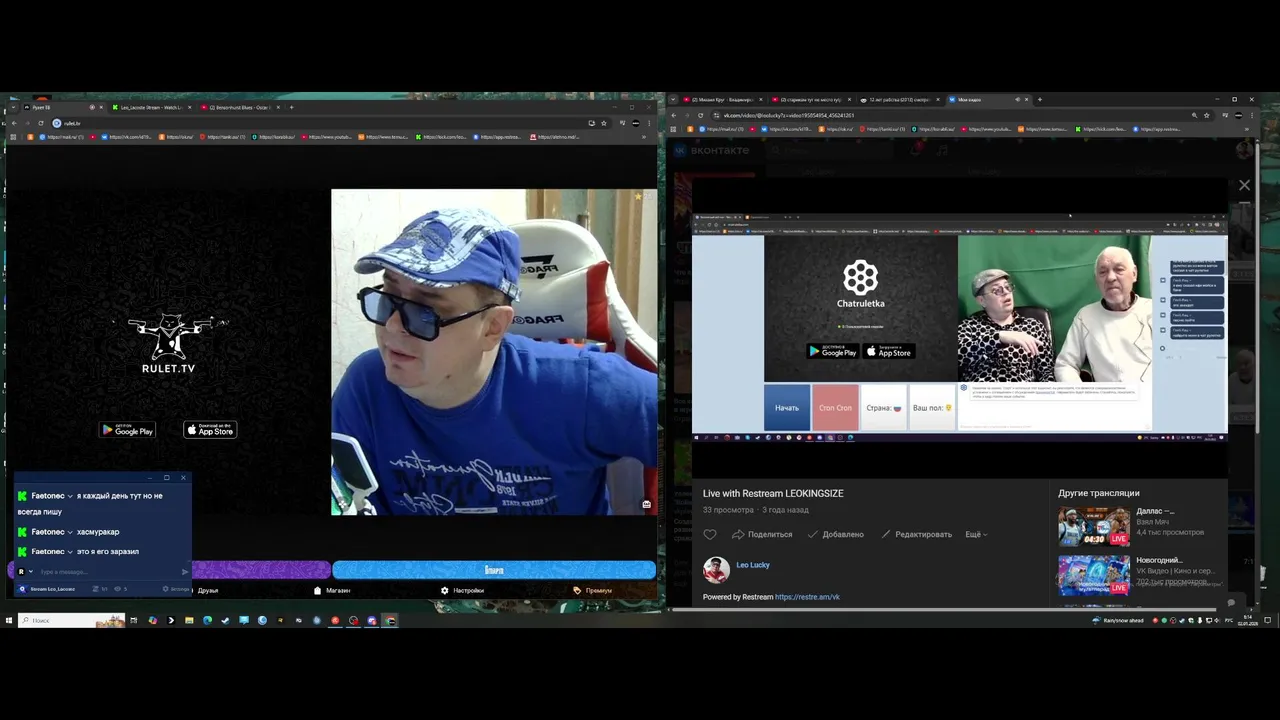This screenshot has height=720, width=1280.
Task: Expand the first Faetonec message's username dropdown
Action: tap(70, 496)
